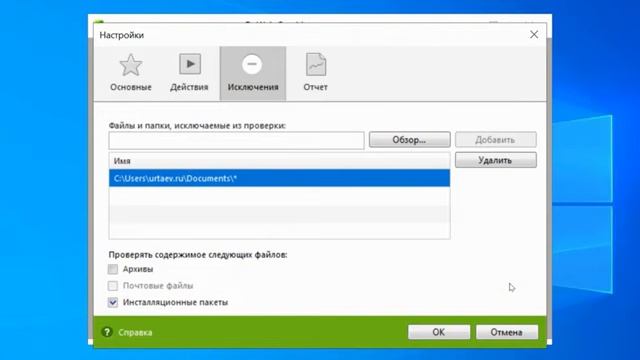640x360 pixels.
Task: Open the Действия tab play icon
Action: coord(190,64)
